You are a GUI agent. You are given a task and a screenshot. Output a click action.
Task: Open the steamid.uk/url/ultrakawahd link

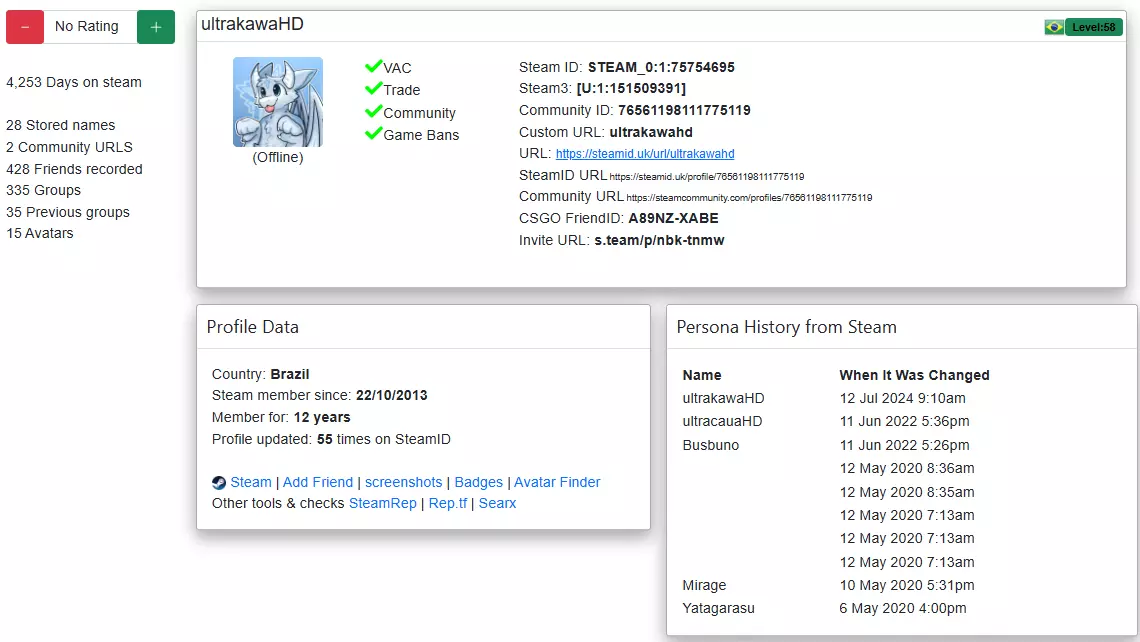click(x=645, y=153)
